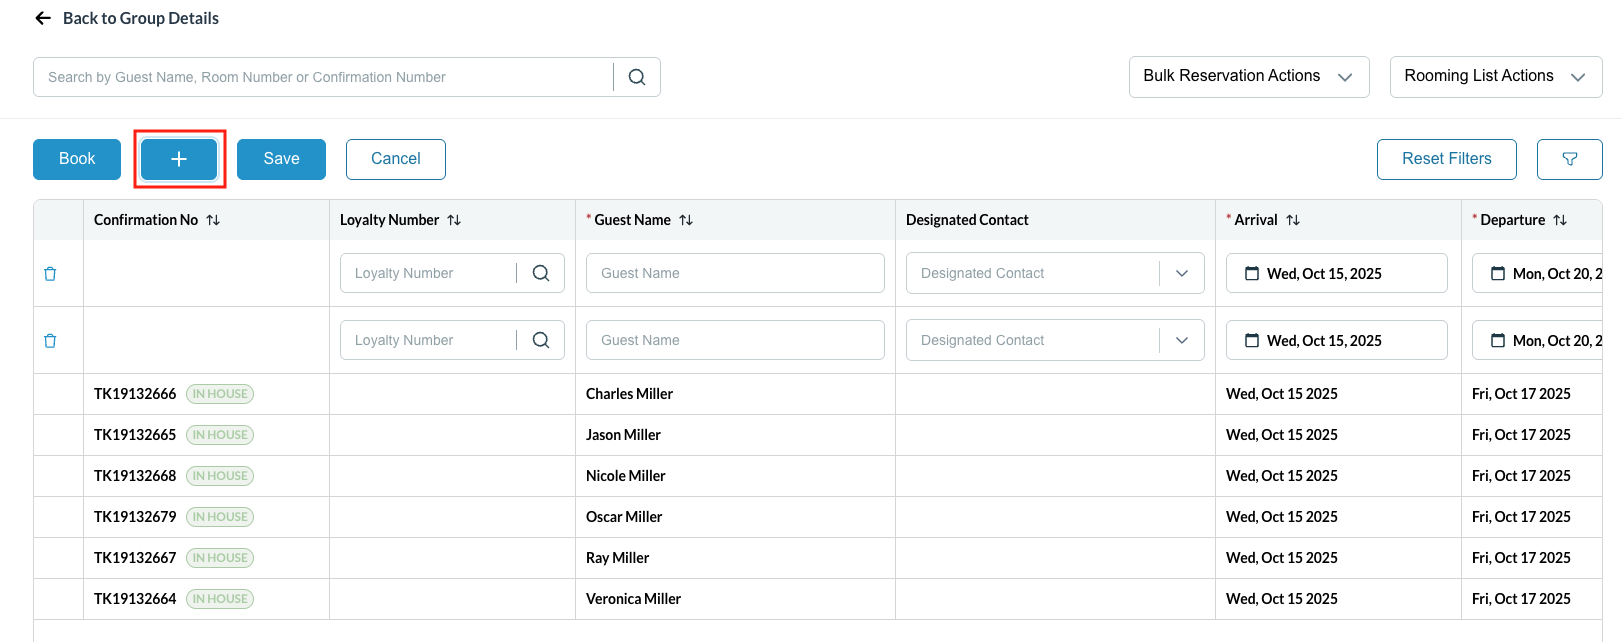Expand second row Designated Contact dropdown
The width and height of the screenshot is (1622, 642).
(x=1182, y=340)
